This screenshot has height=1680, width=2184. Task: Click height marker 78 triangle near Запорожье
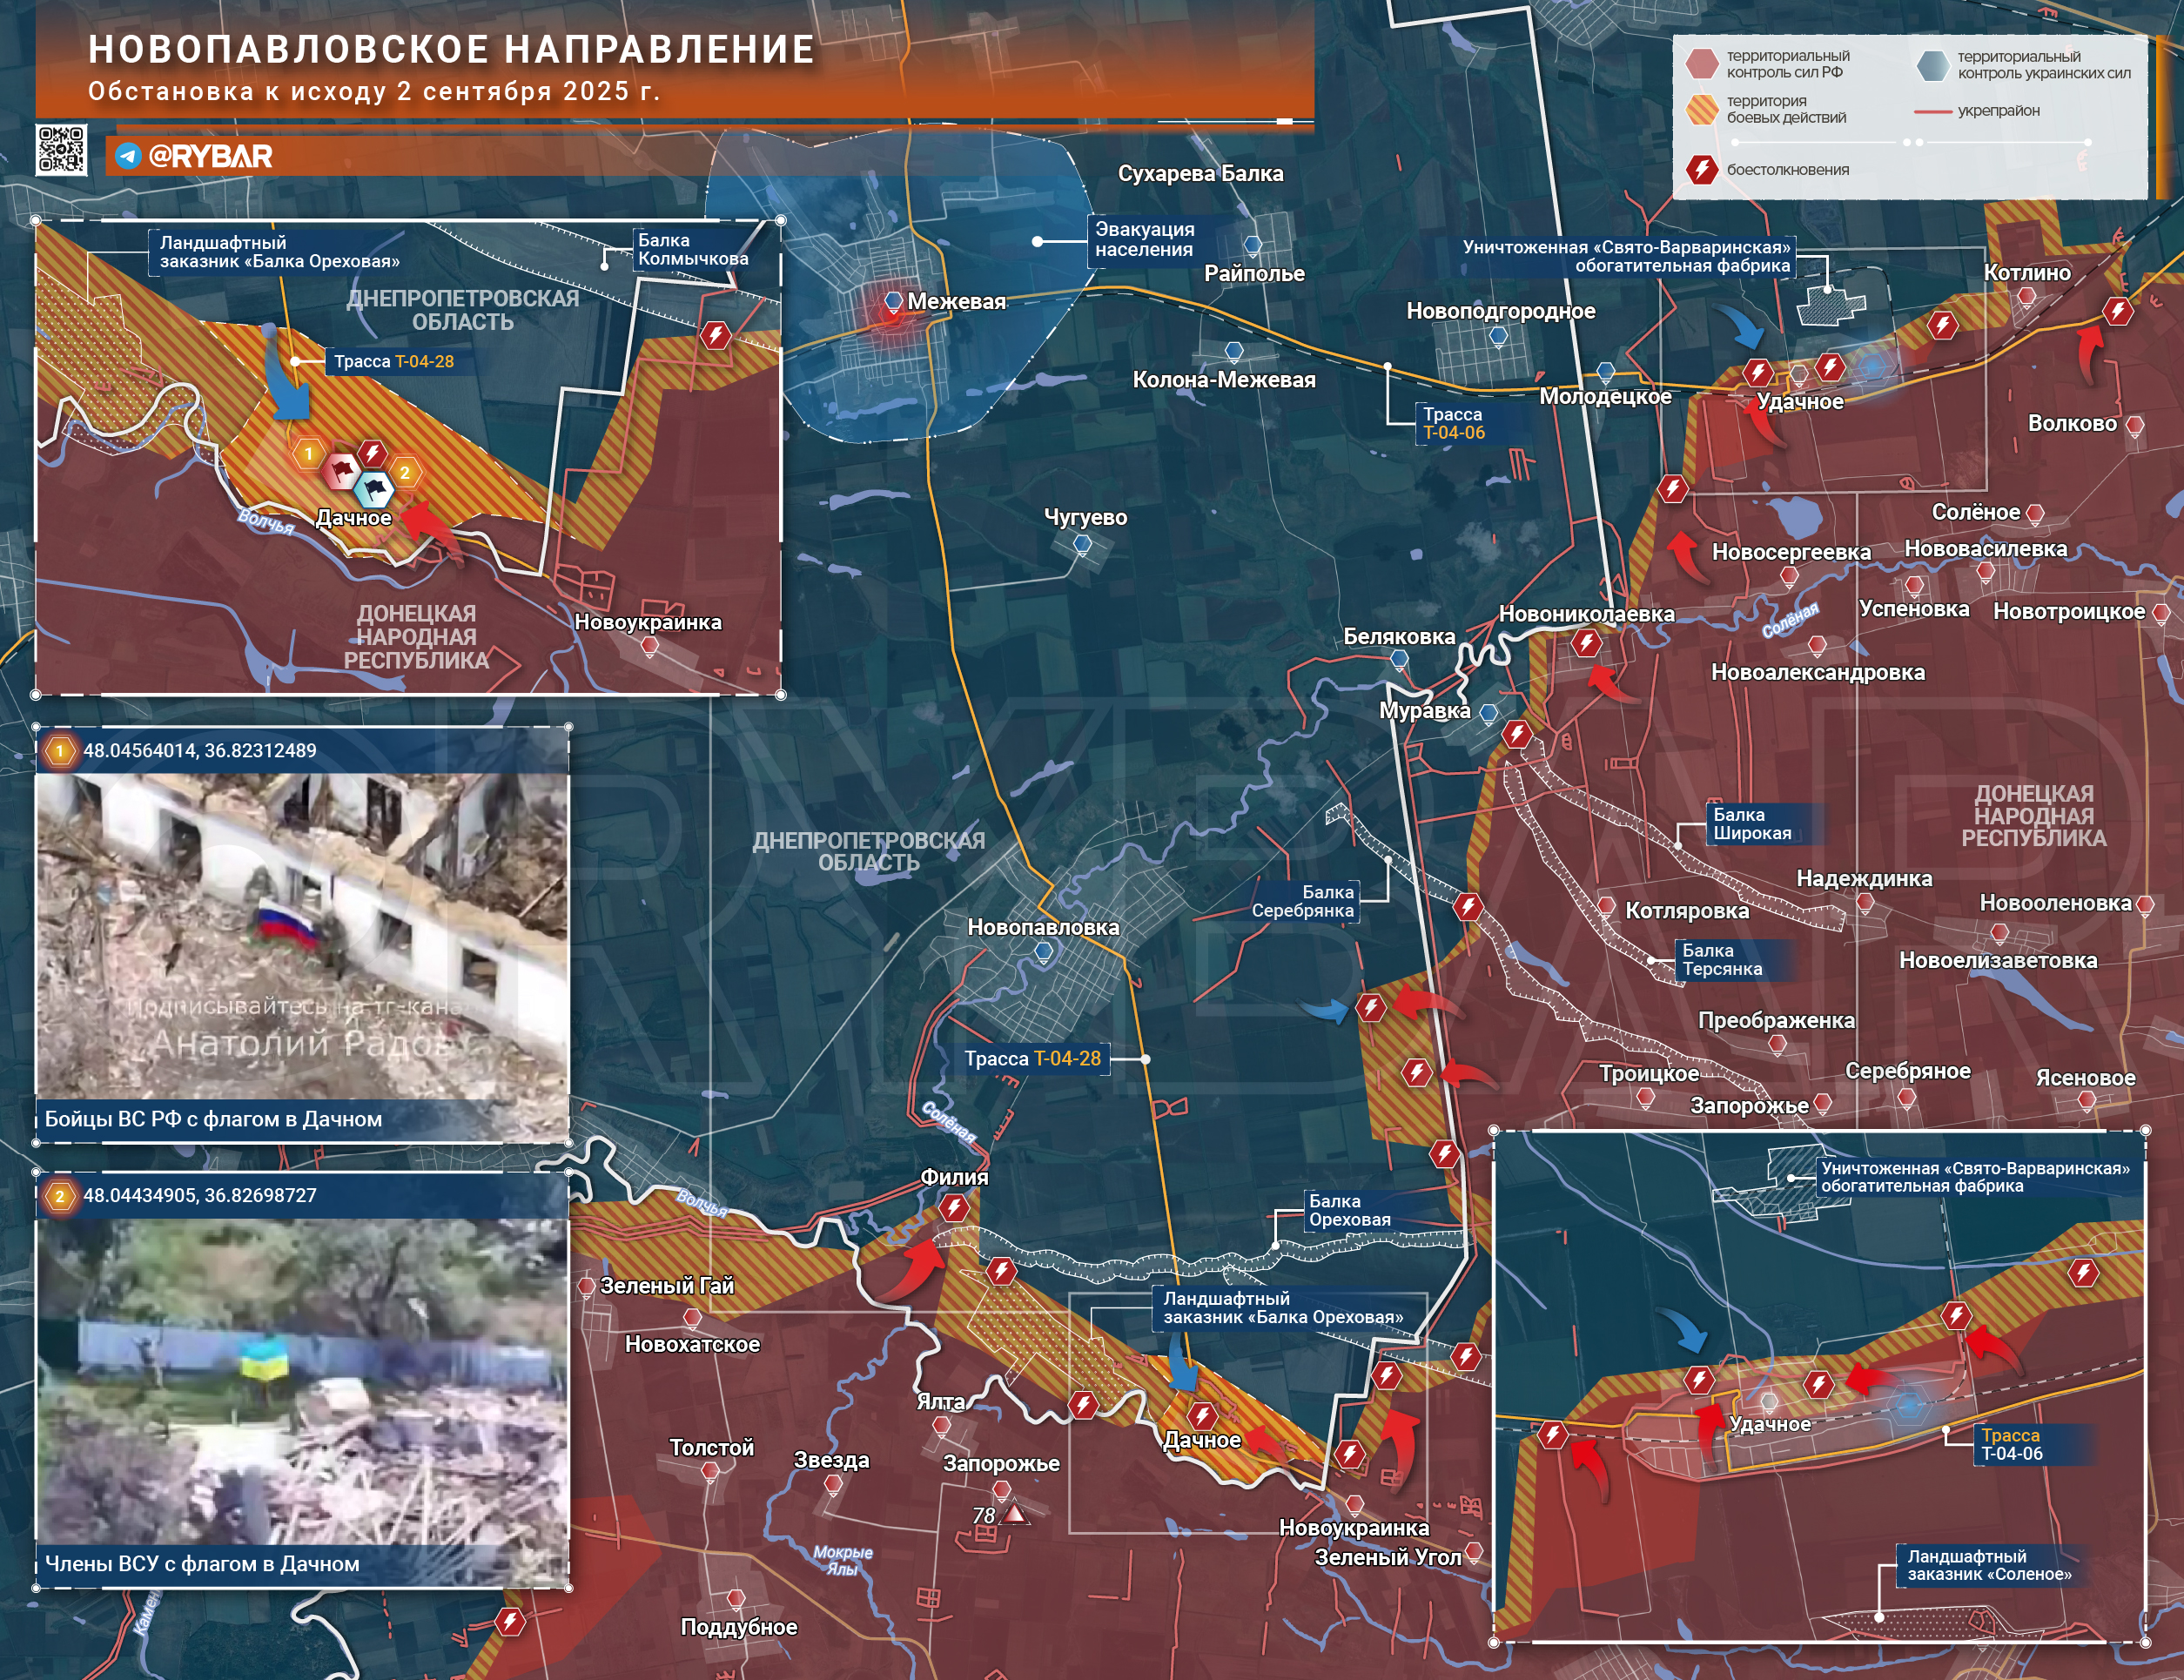coord(1015,1514)
